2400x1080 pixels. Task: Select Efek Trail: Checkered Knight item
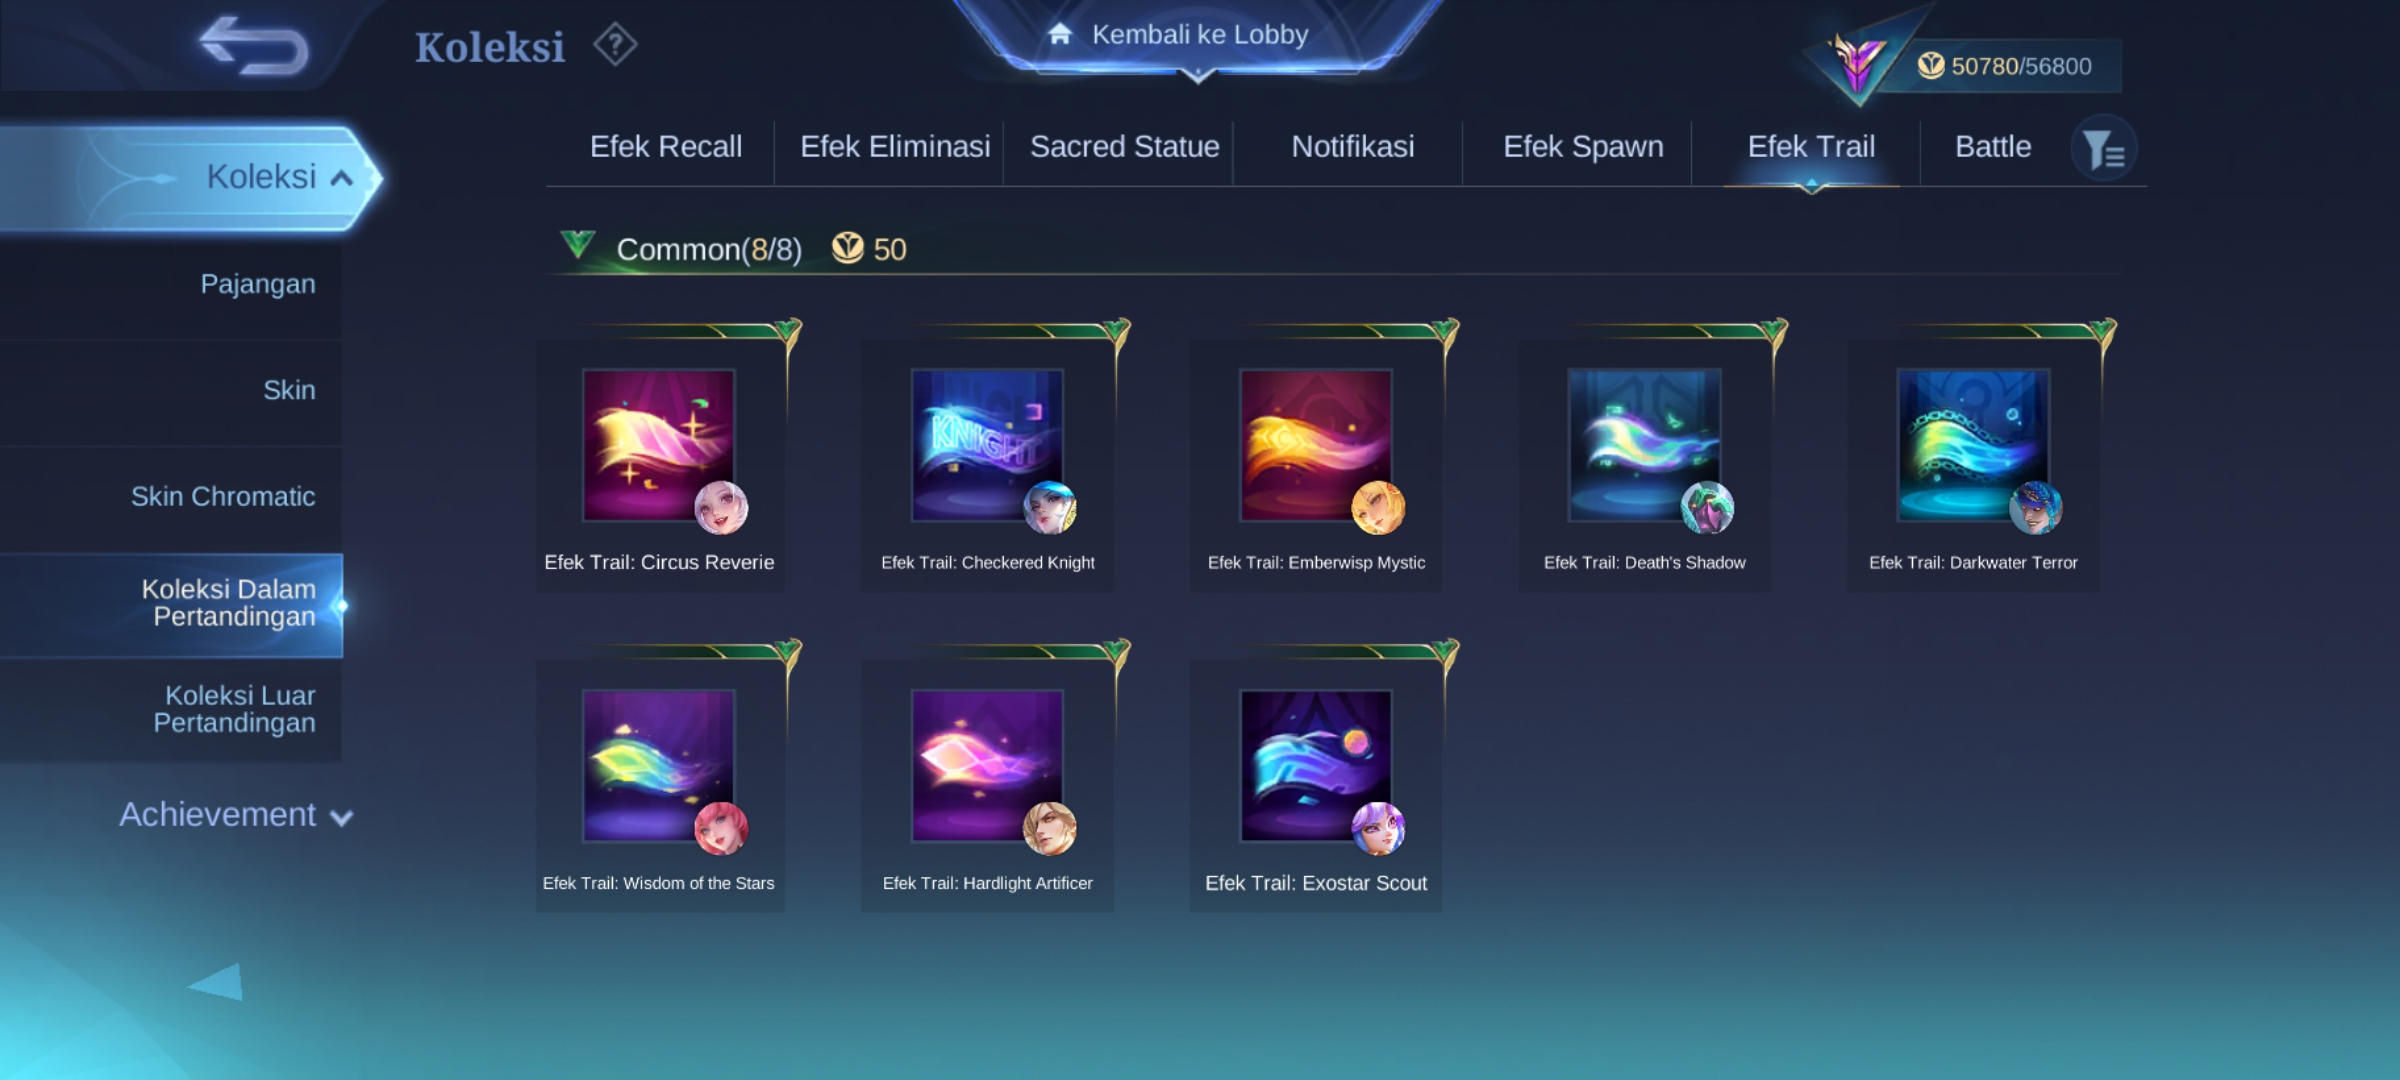[987, 445]
